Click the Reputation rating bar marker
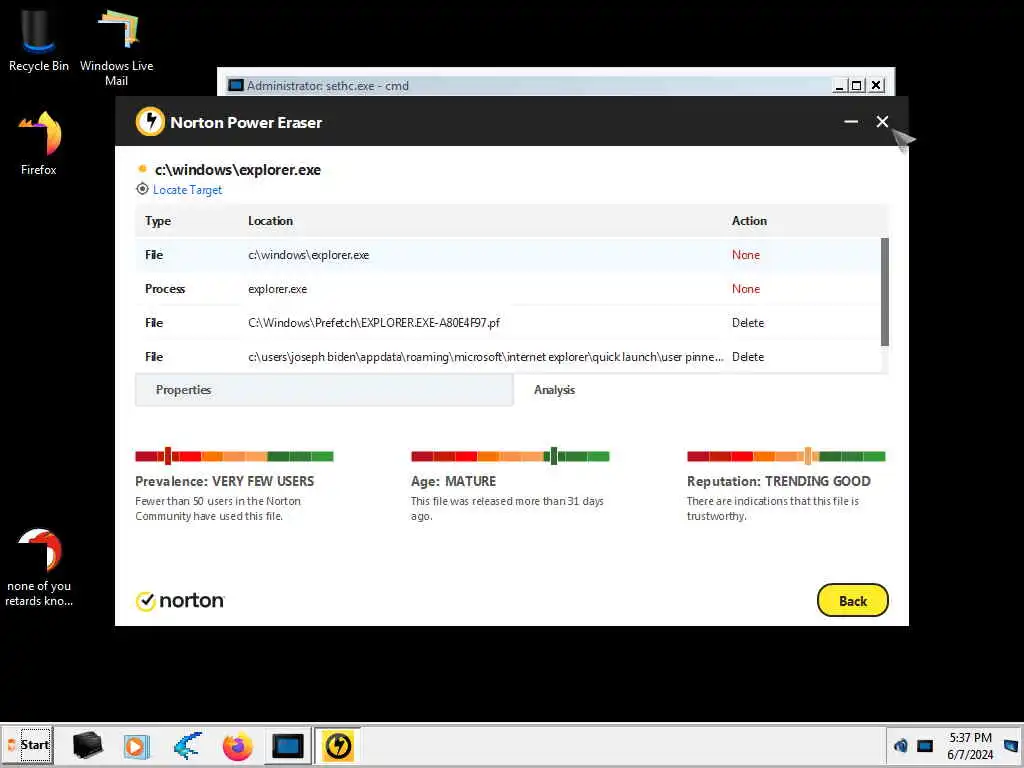The height and width of the screenshot is (768, 1024). tap(808, 456)
